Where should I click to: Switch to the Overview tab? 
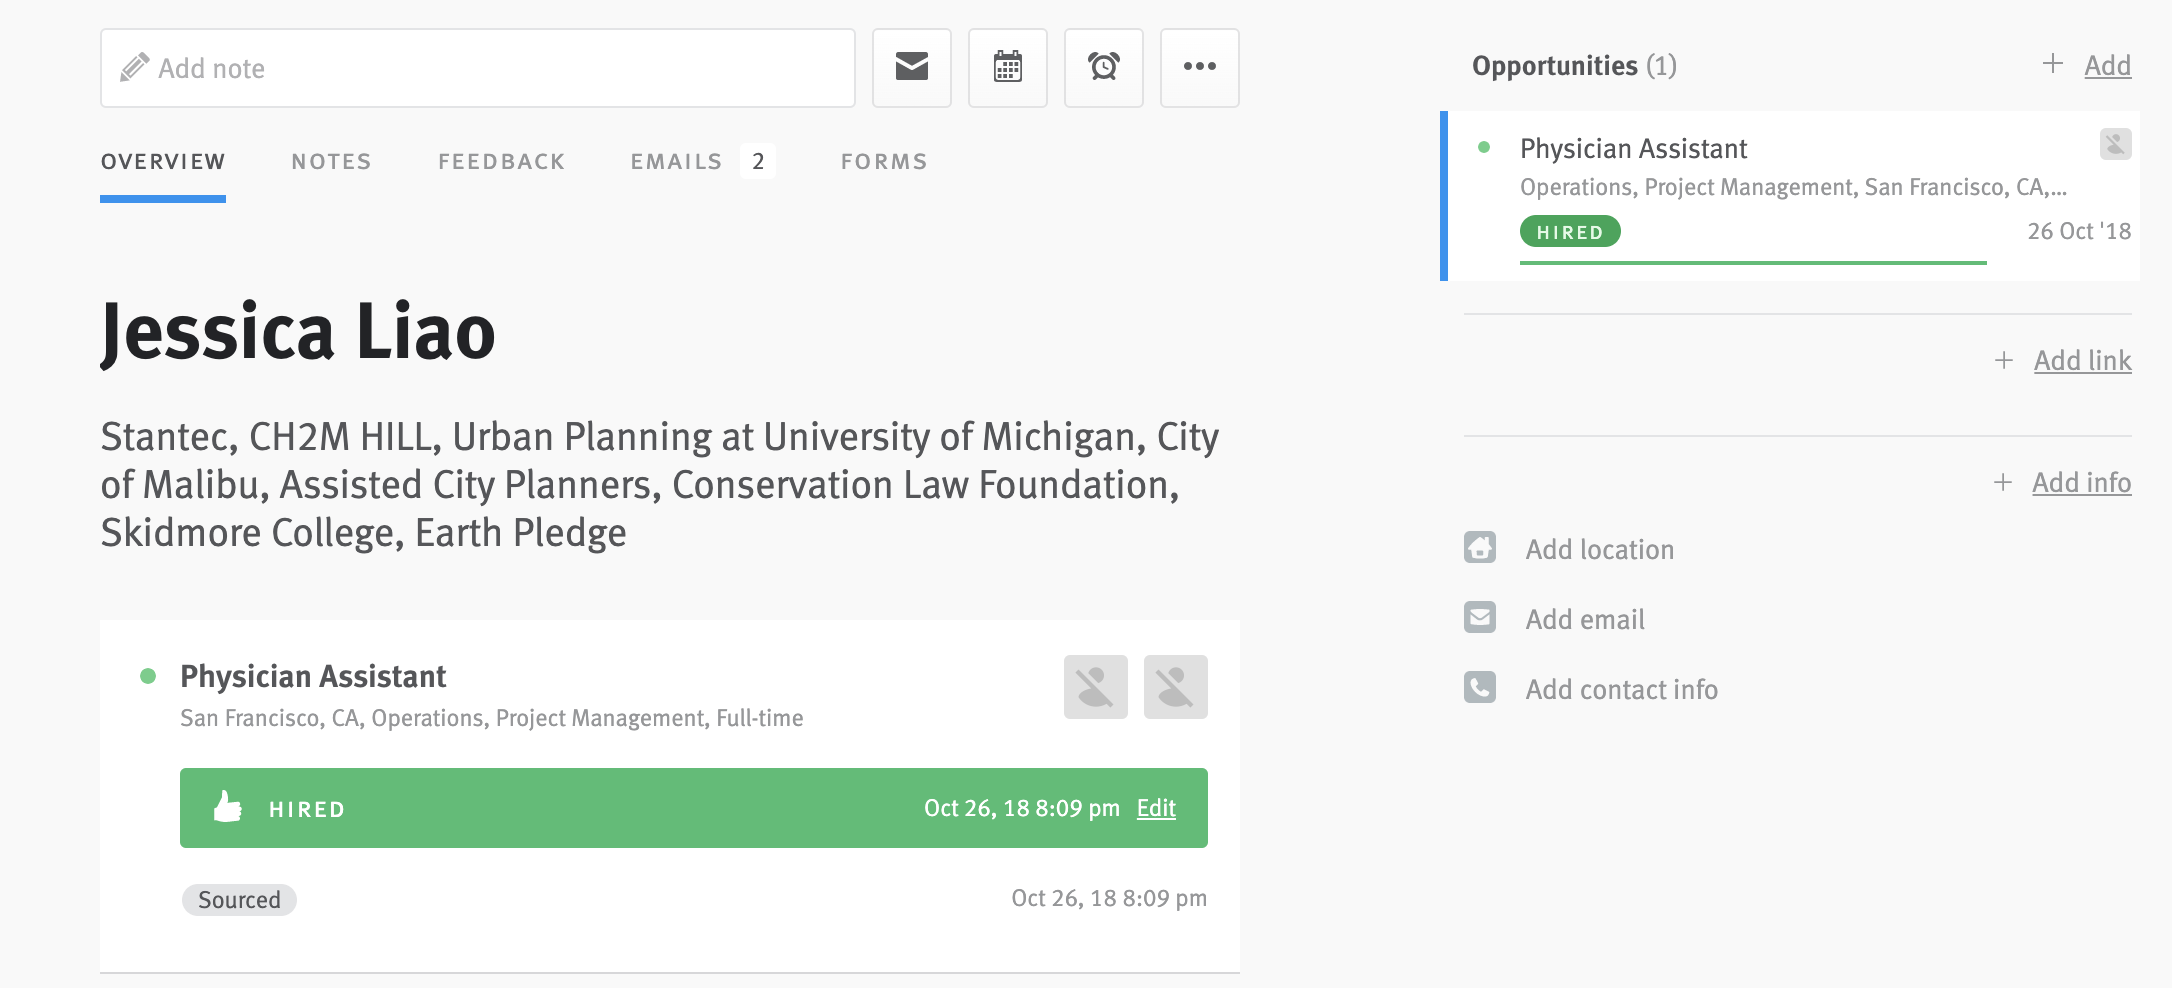[163, 162]
